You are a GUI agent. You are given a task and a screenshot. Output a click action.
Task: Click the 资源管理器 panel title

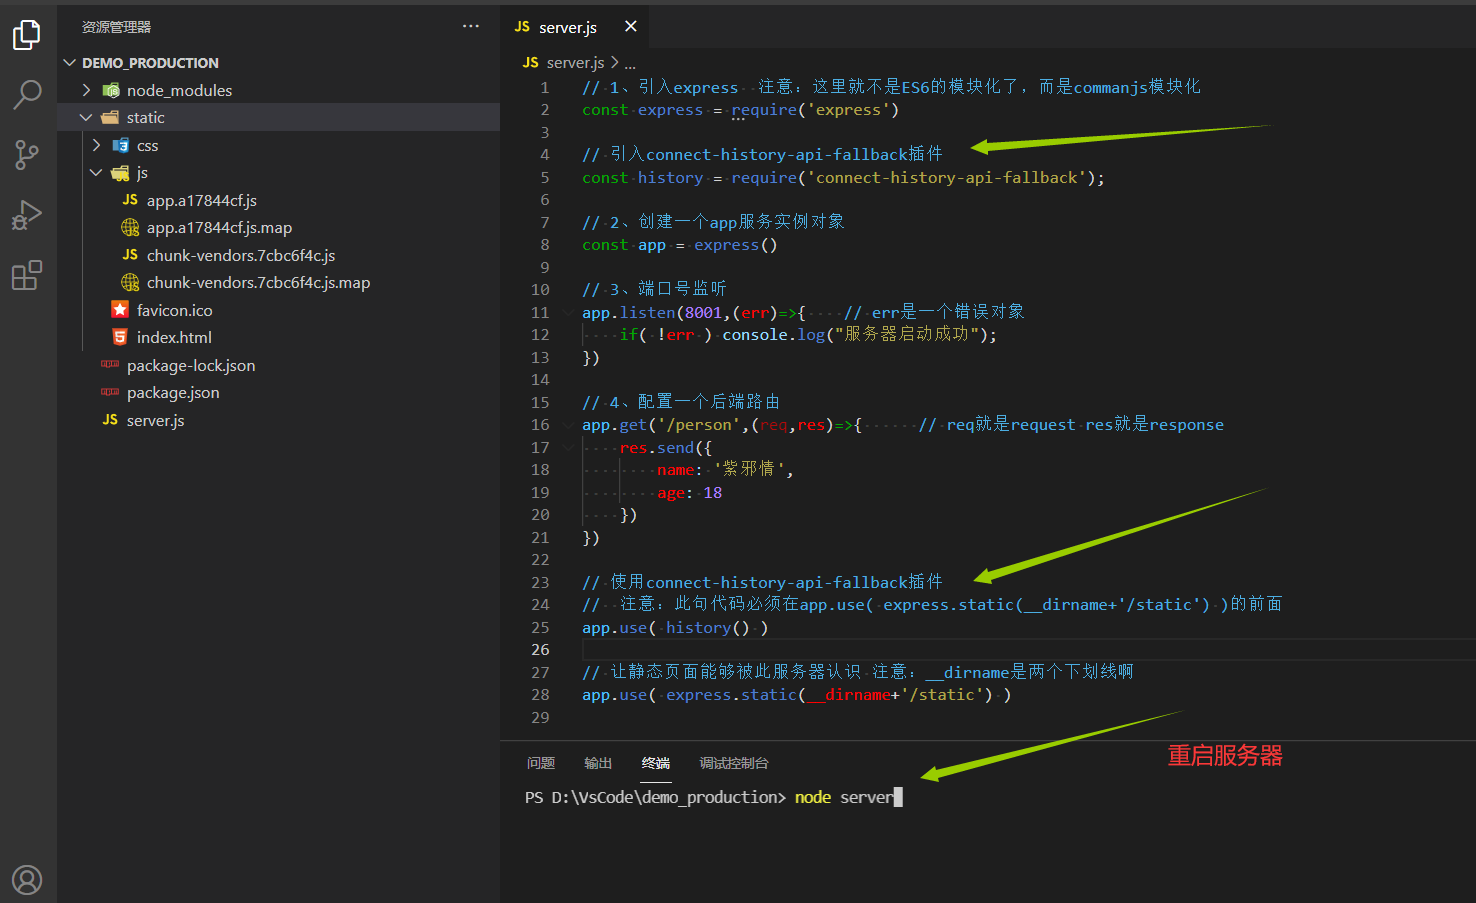pyautogui.click(x=116, y=27)
